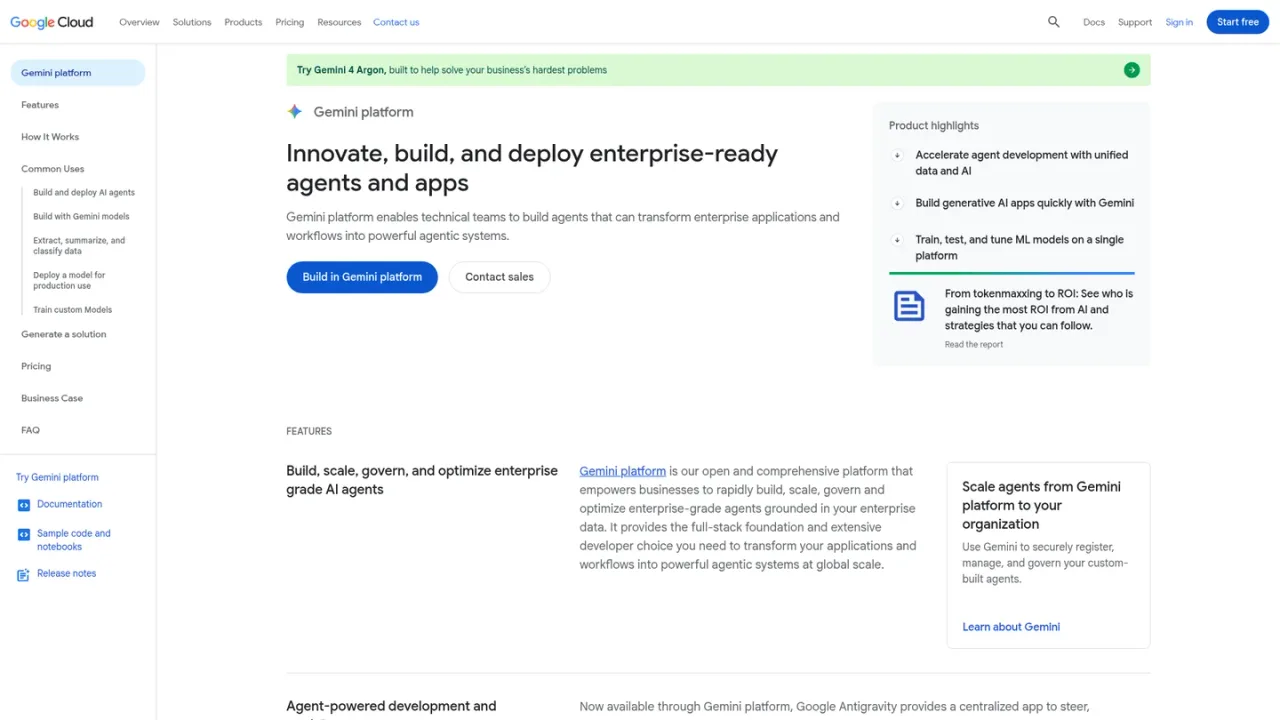1280x720 pixels.
Task: Open the Overview menu item
Action: (x=139, y=22)
